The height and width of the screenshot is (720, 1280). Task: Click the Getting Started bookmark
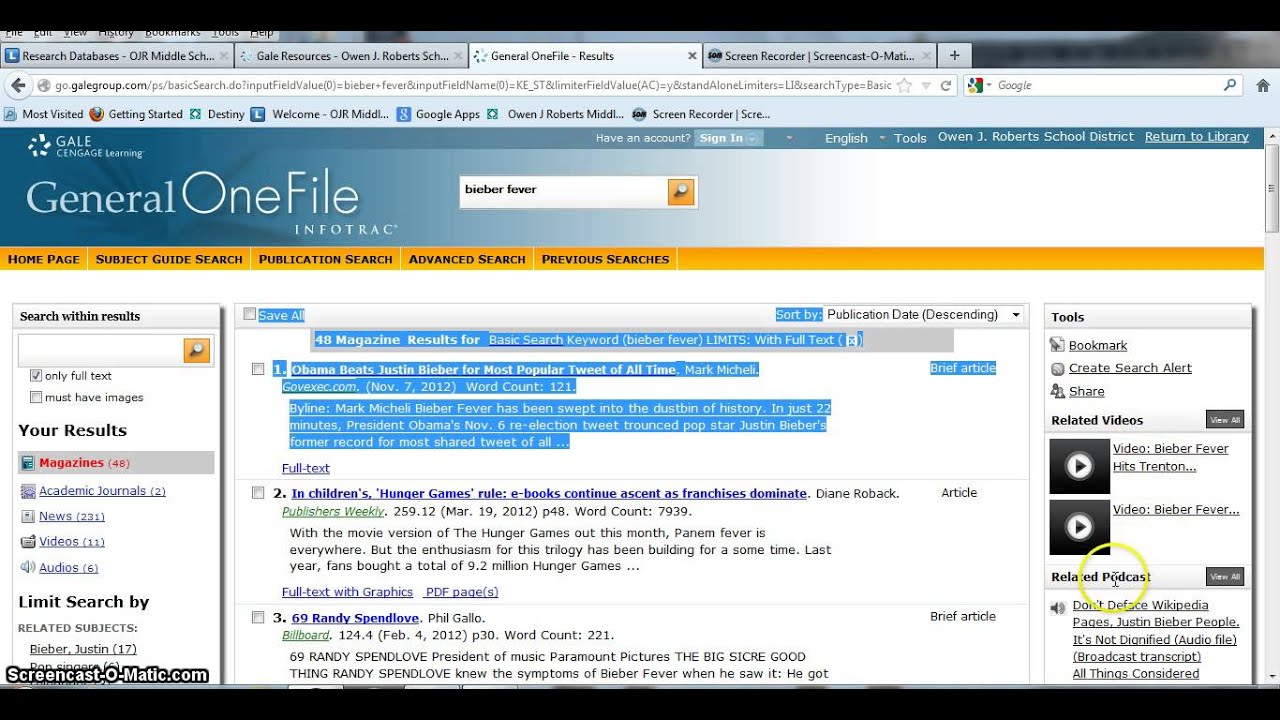[136, 114]
